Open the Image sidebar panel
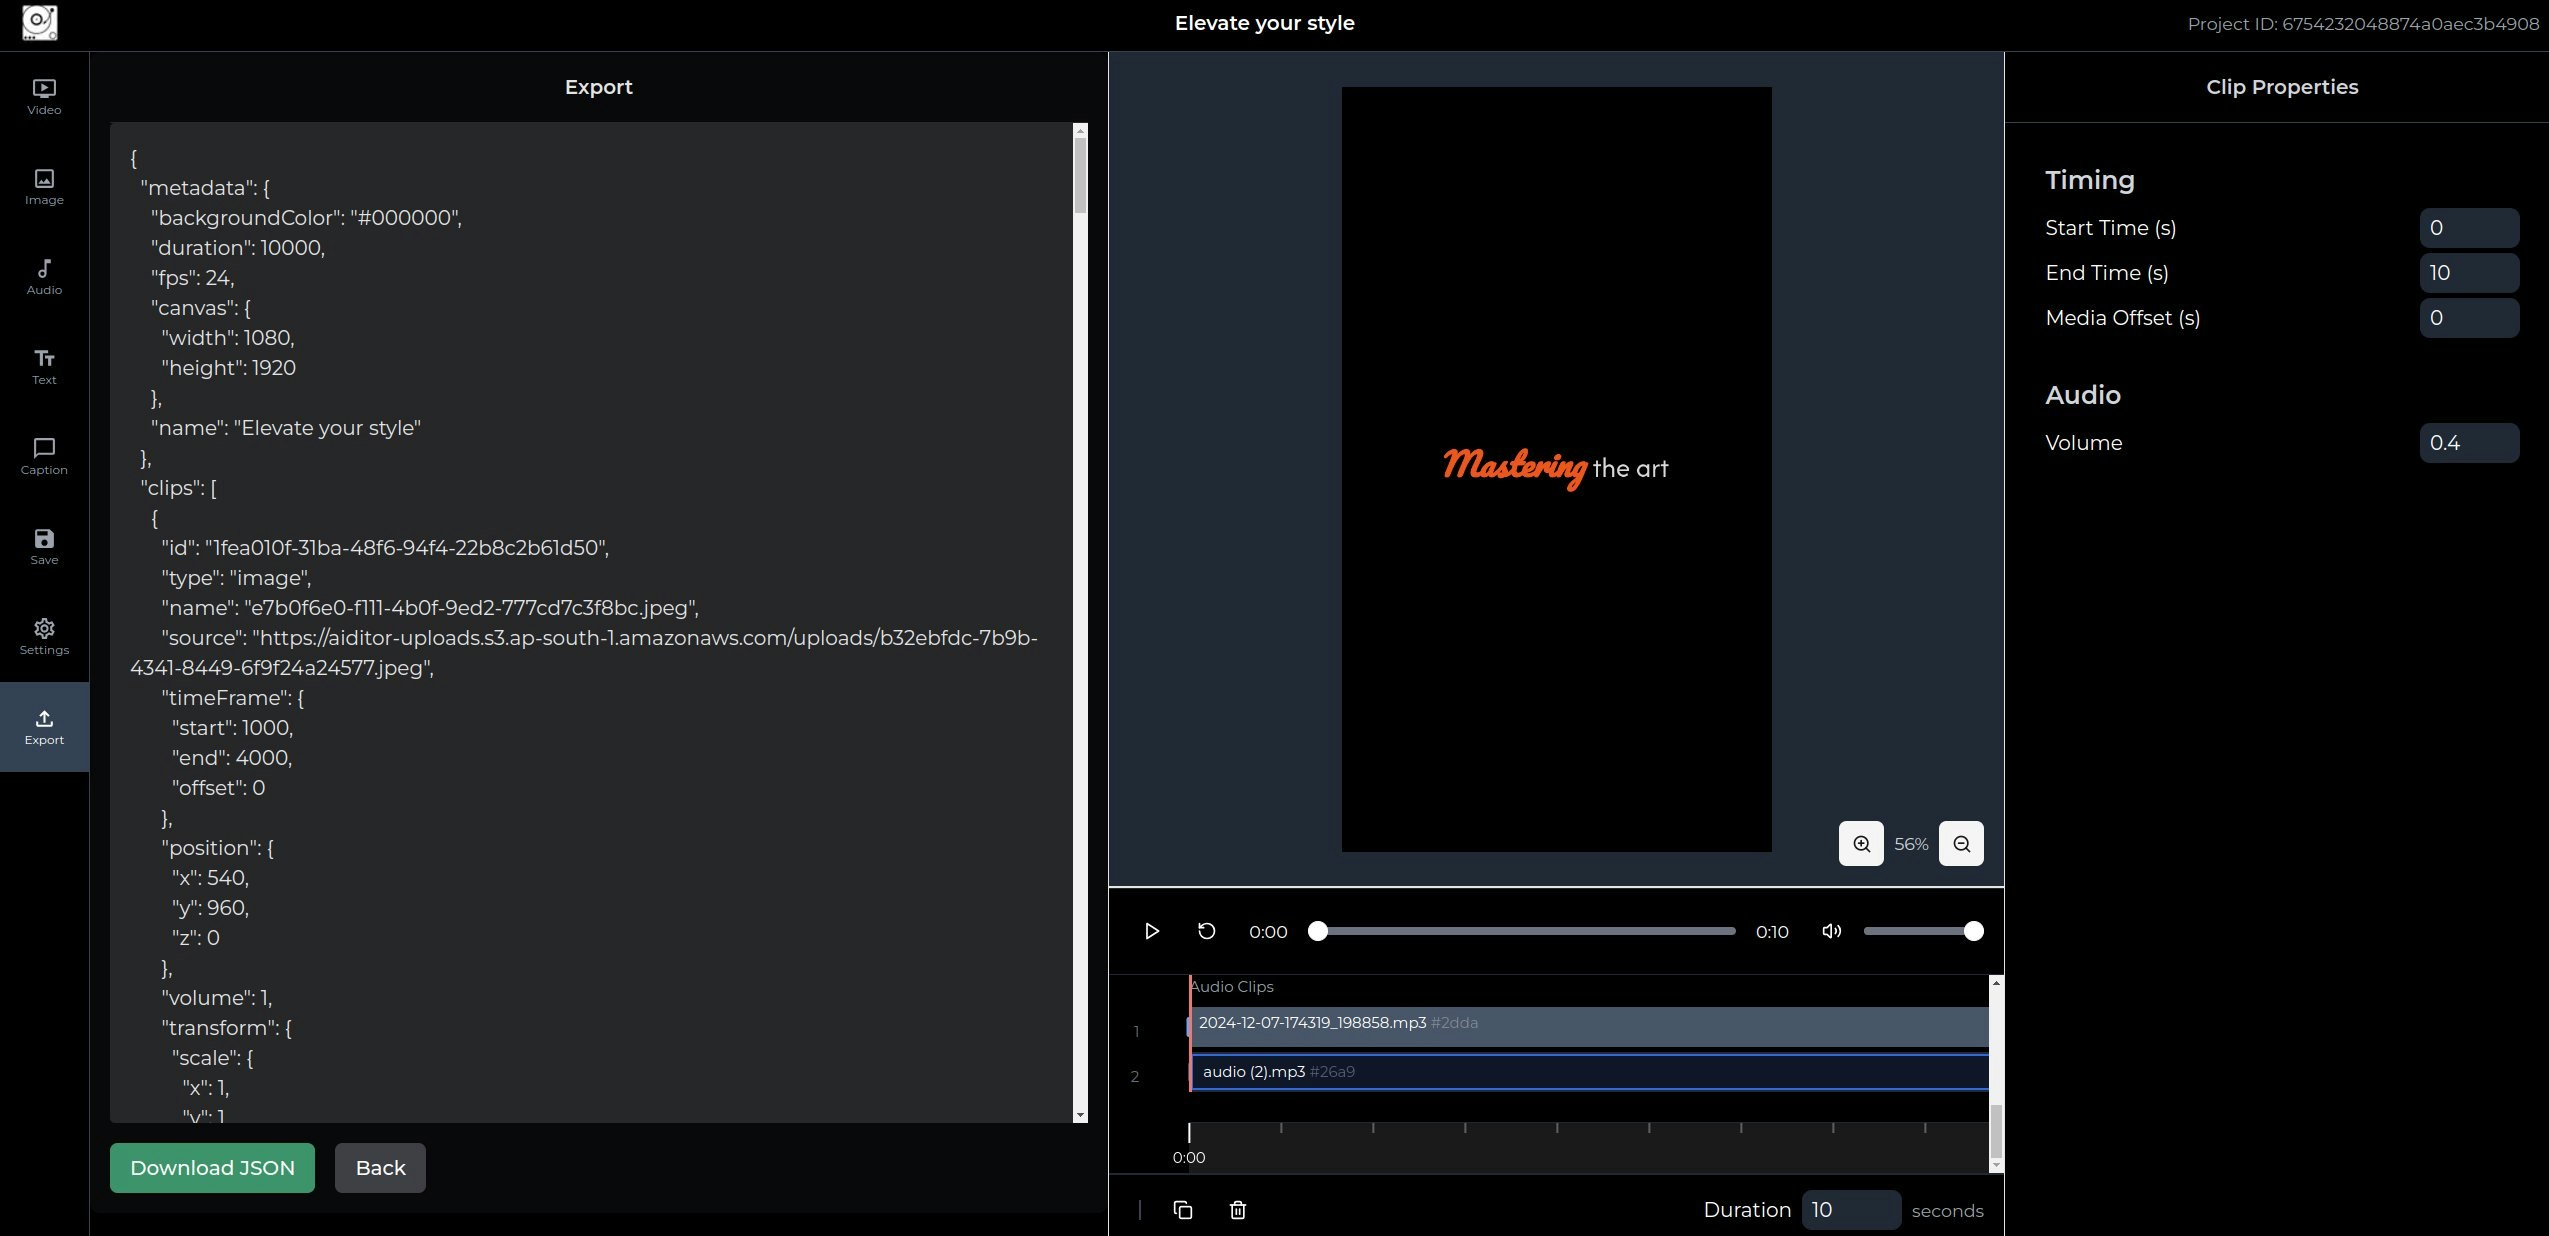2549x1236 pixels. (44, 187)
